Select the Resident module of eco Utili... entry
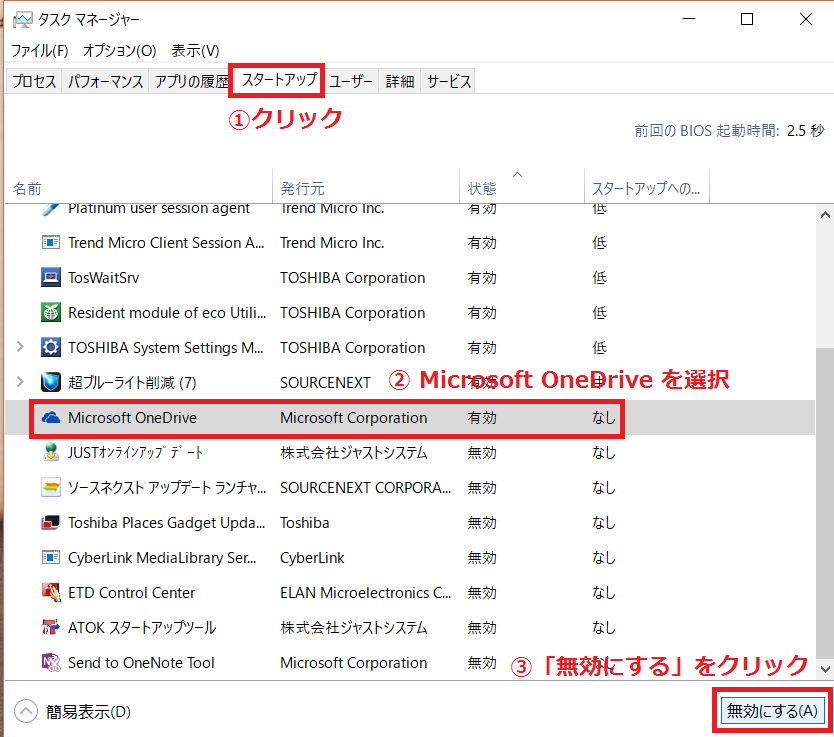Image resolution: width=834 pixels, height=737 pixels. coord(167,313)
